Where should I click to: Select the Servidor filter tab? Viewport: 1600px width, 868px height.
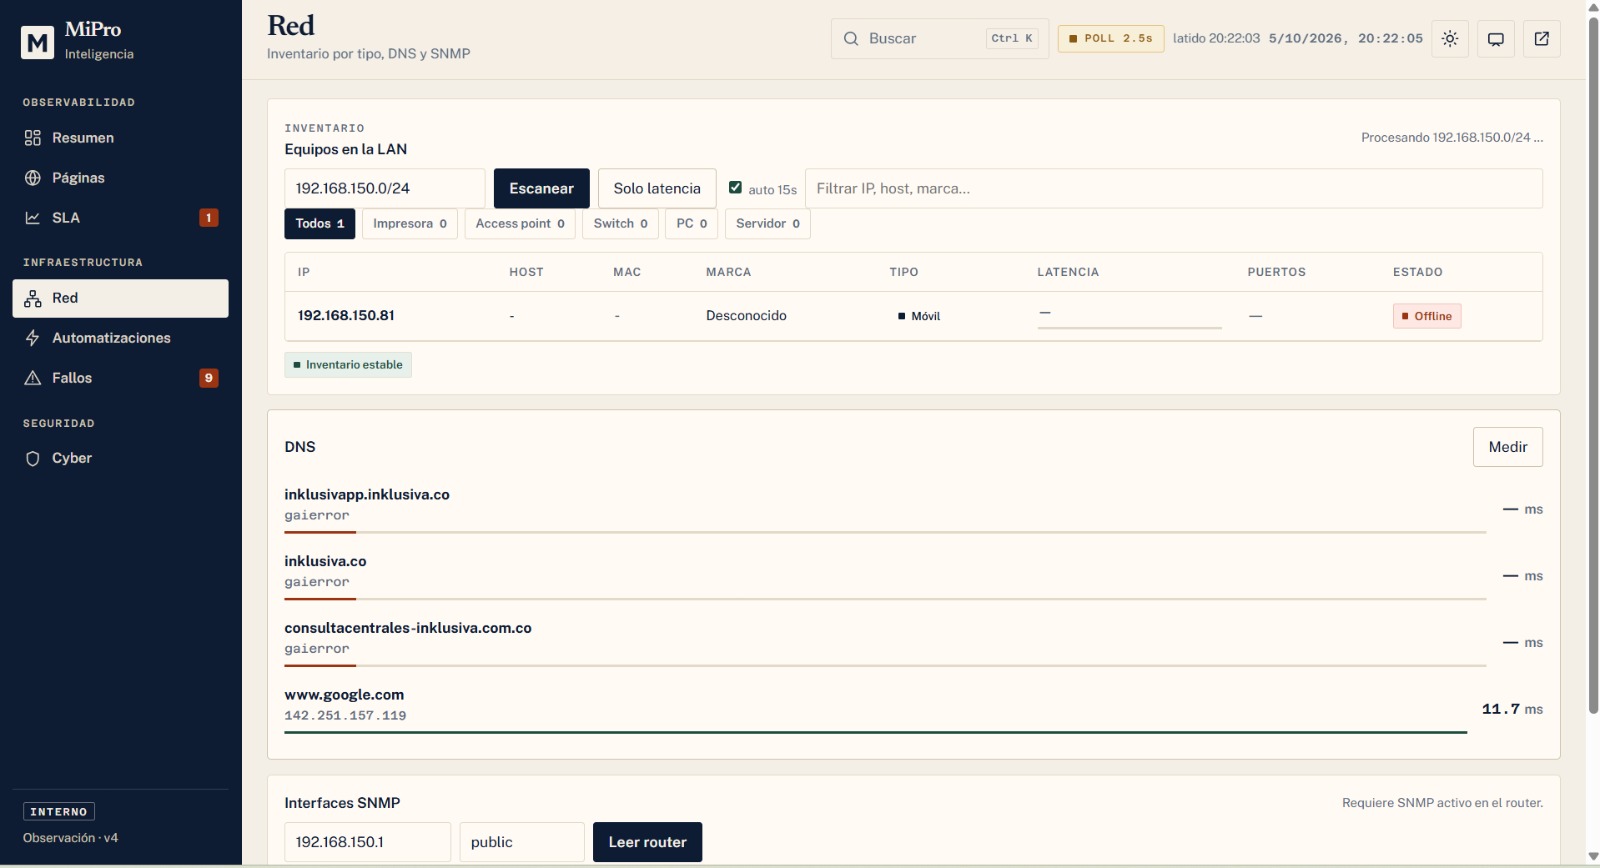tap(768, 224)
